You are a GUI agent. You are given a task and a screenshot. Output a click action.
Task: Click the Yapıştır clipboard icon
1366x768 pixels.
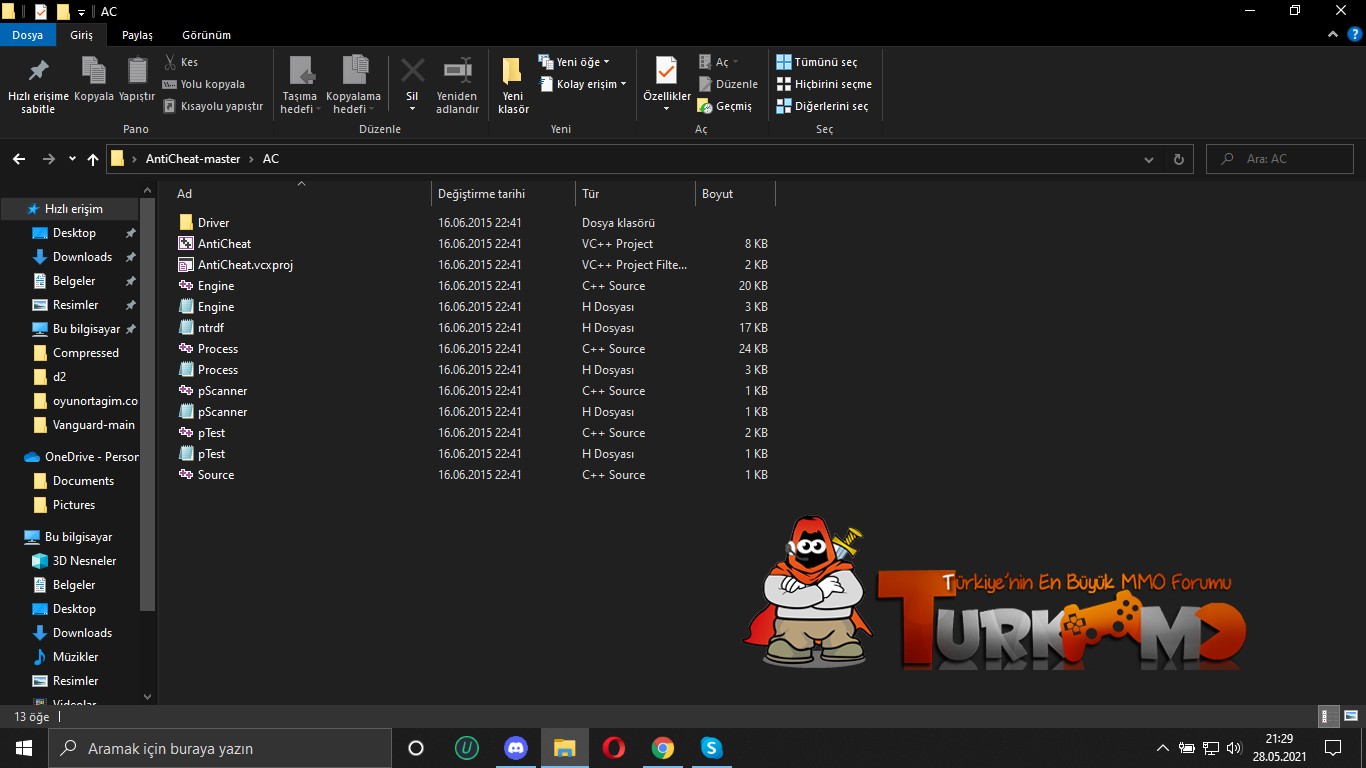(x=137, y=71)
